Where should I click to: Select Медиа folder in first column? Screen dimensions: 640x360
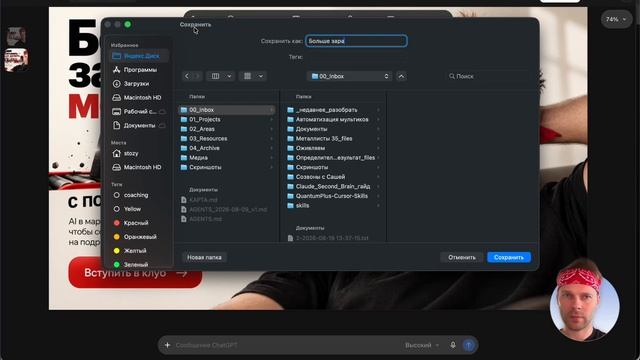(227, 158)
